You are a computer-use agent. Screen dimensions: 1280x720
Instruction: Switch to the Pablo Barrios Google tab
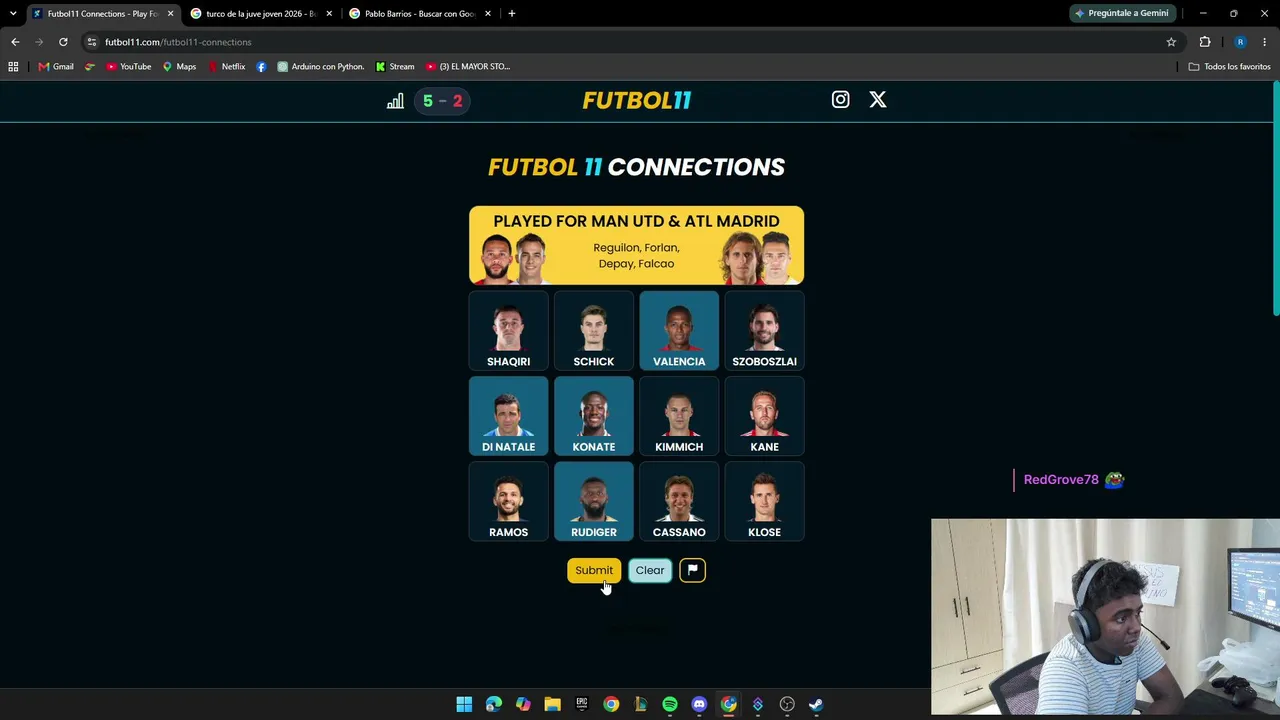pos(419,14)
